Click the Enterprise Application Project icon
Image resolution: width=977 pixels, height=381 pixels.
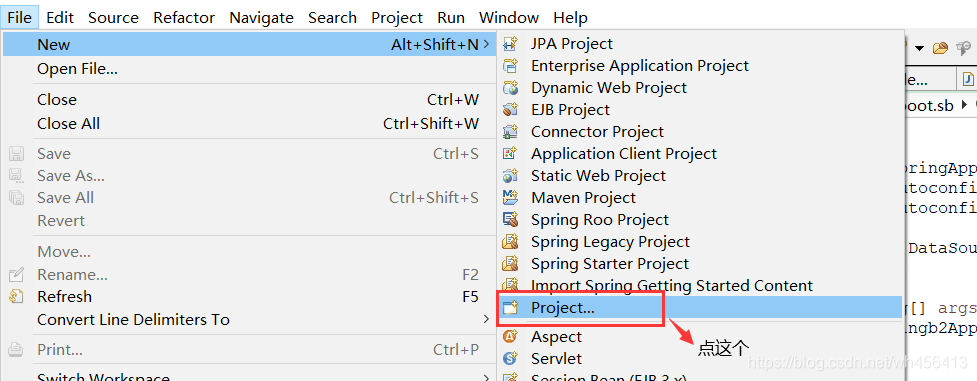(510, 65)
